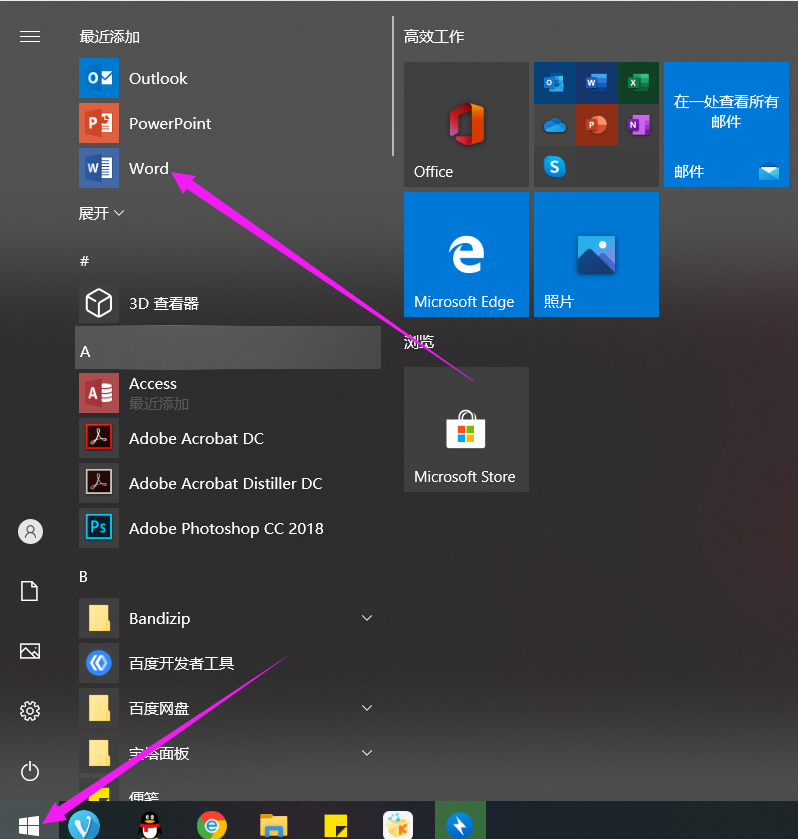Launch 百度开发者工具
The width and height of the screenshot is (798, 839).
pos(229,663)
